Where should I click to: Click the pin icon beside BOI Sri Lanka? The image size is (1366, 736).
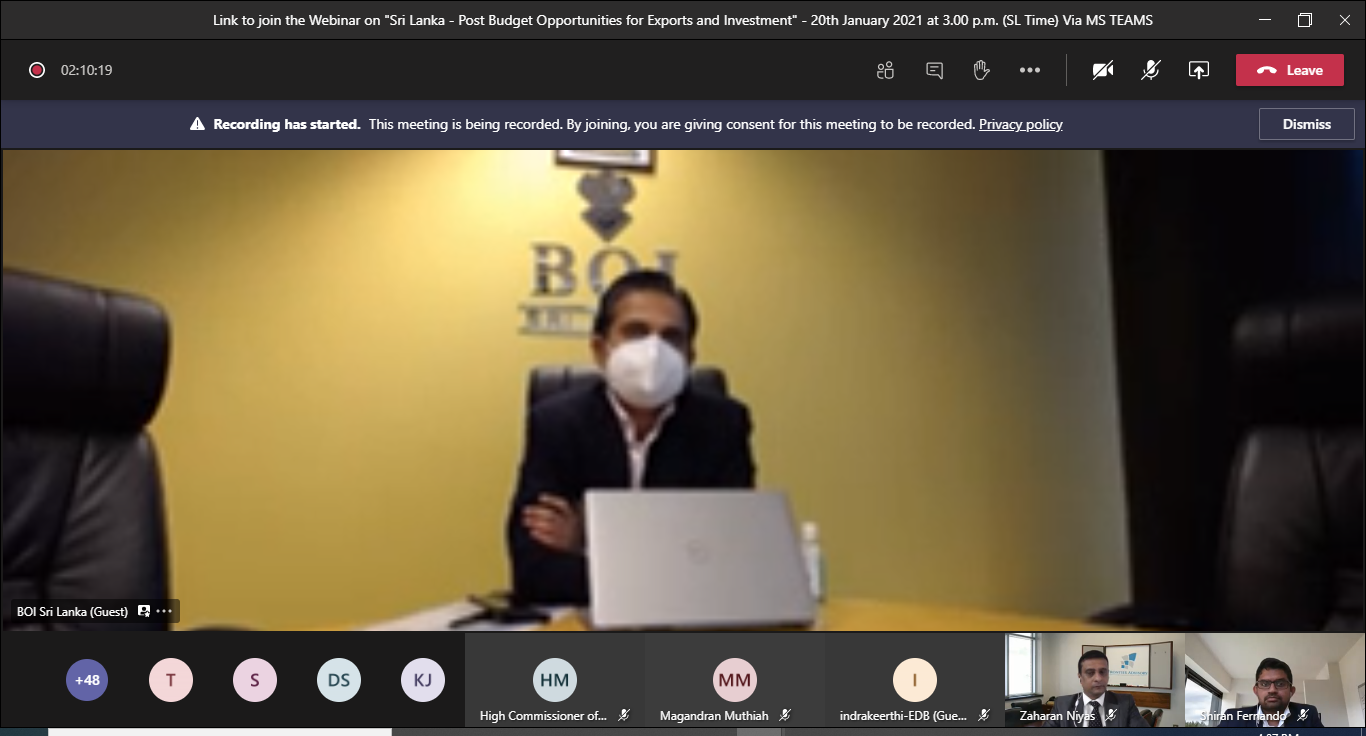click(144, 611)
